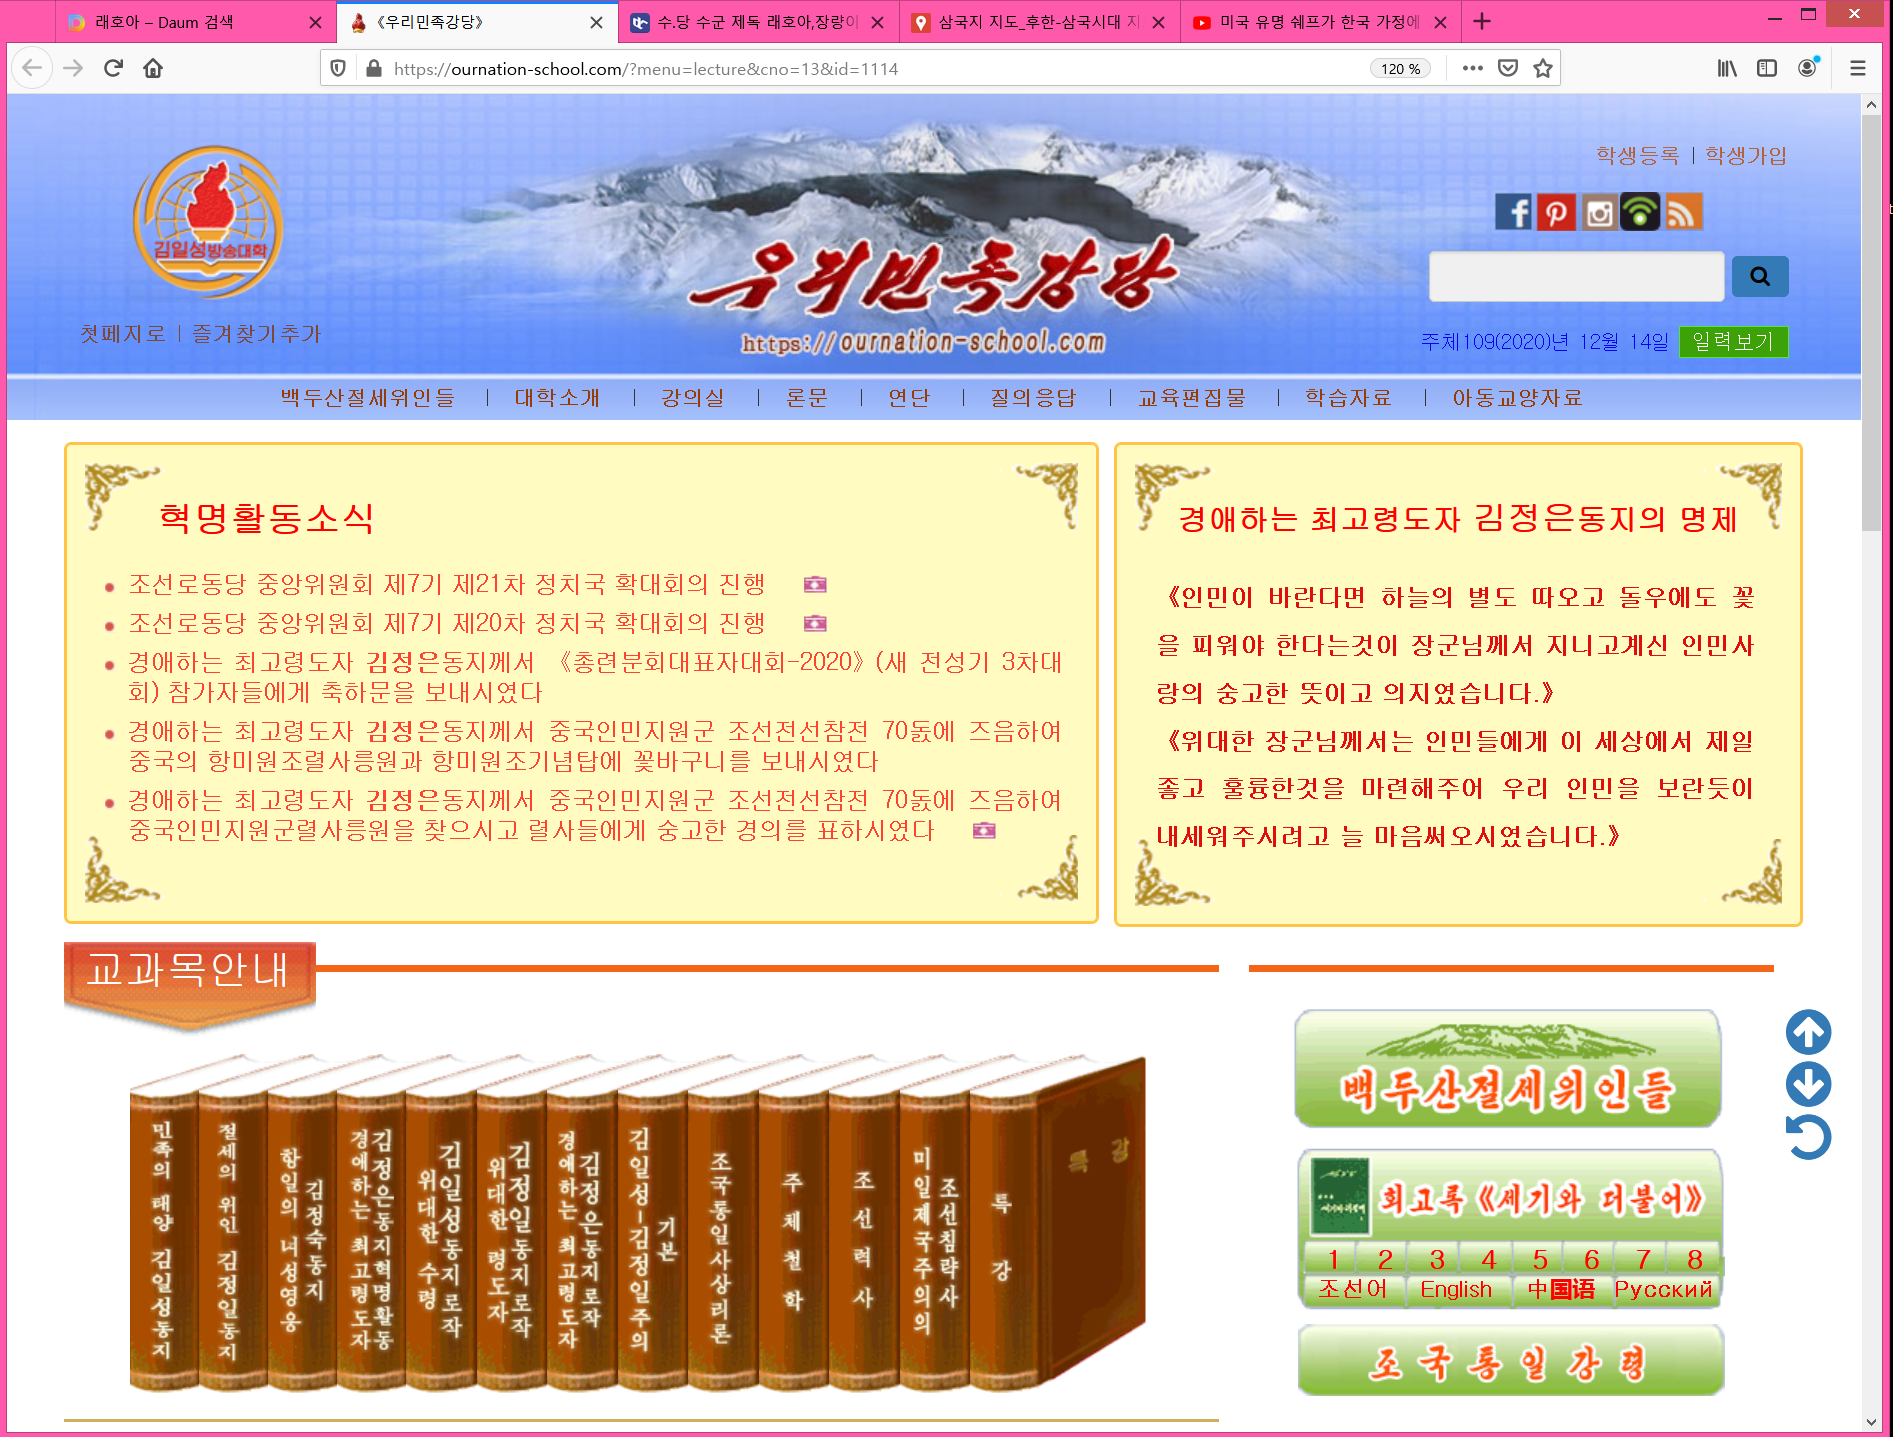Open the 아동교양자료 menu item
Viewport: 1893px width, 1437px height.
pyautogui.click(x=1517, y=398)
